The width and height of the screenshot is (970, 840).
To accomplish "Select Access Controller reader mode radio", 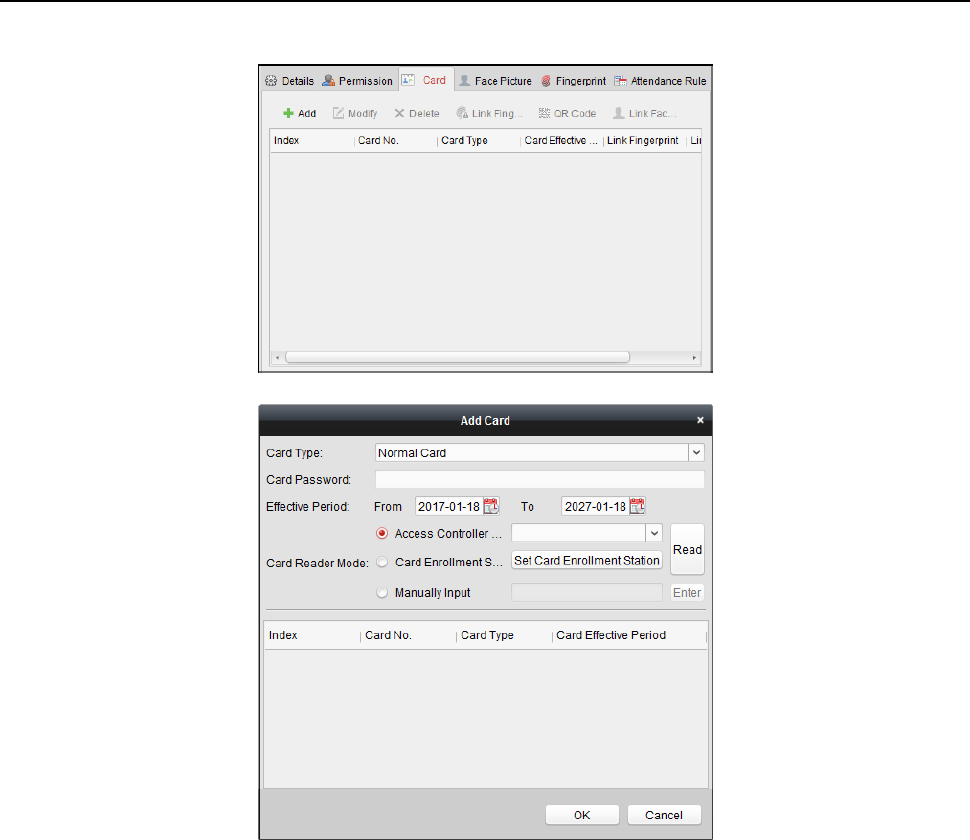I will click(382, 533).
